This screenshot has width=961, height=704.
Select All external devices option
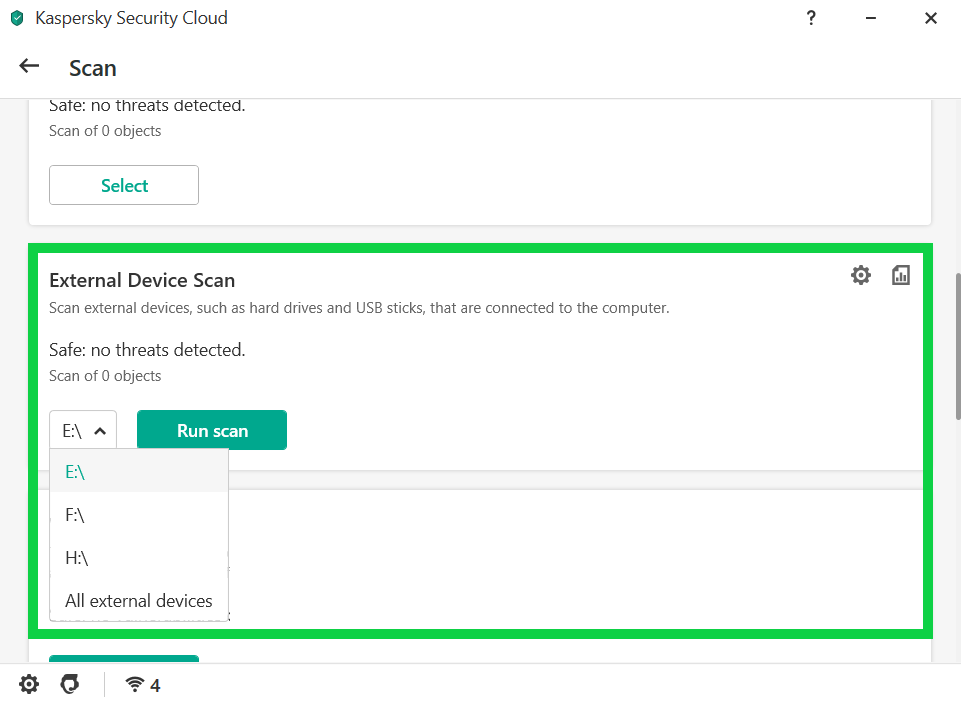[x=139, y=601]
